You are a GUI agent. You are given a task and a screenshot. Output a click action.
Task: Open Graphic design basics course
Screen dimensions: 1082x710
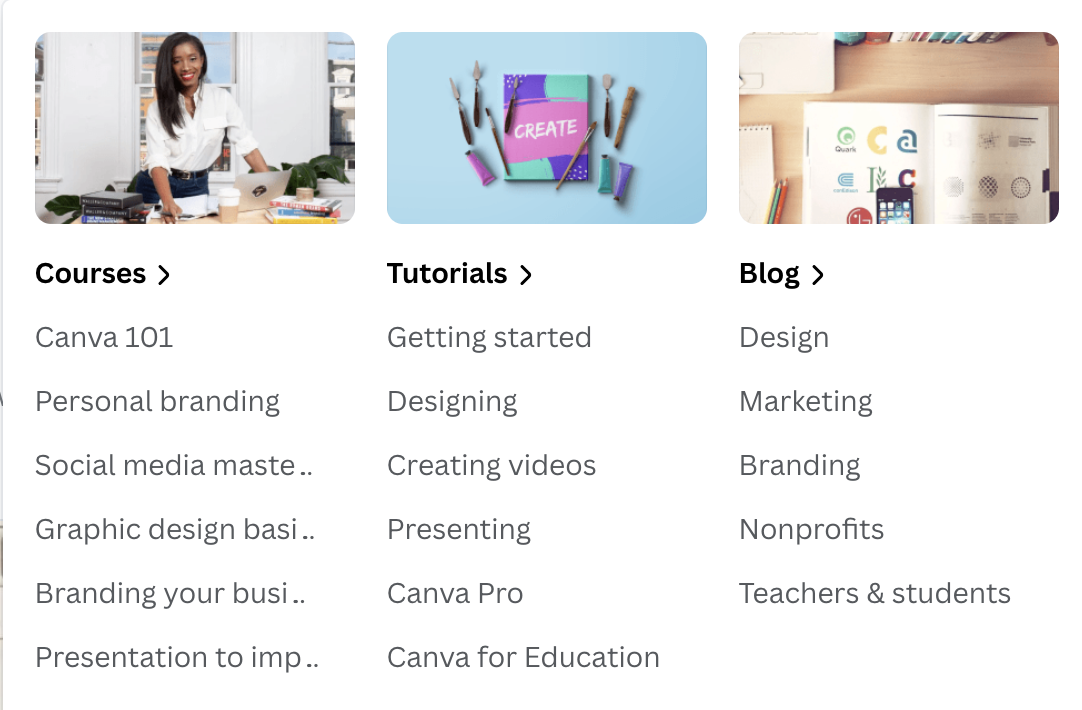click(x=175, y=530)
